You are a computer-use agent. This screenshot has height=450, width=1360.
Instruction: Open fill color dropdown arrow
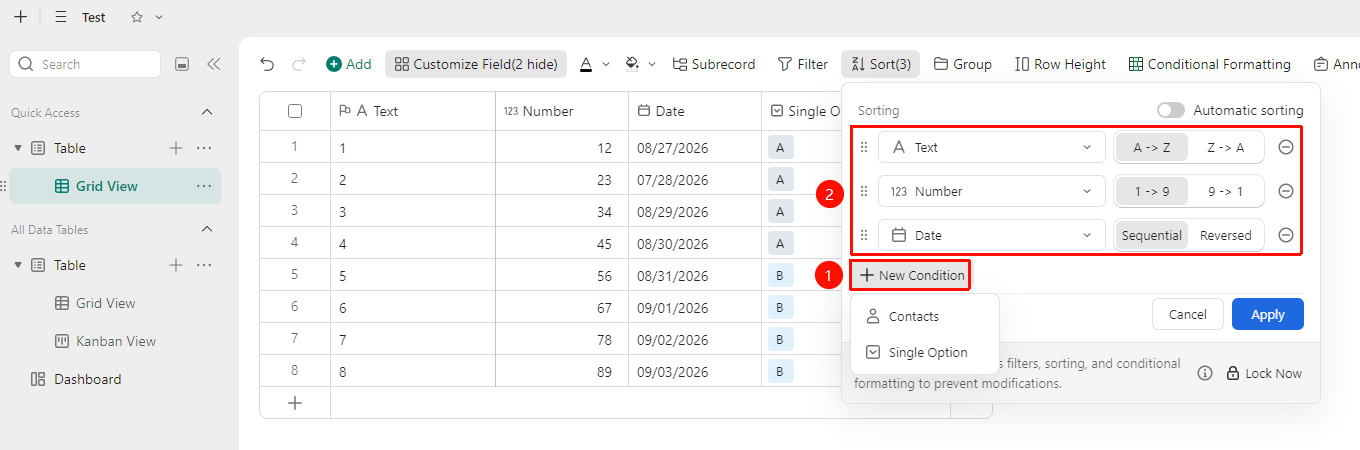click(653, 64)
